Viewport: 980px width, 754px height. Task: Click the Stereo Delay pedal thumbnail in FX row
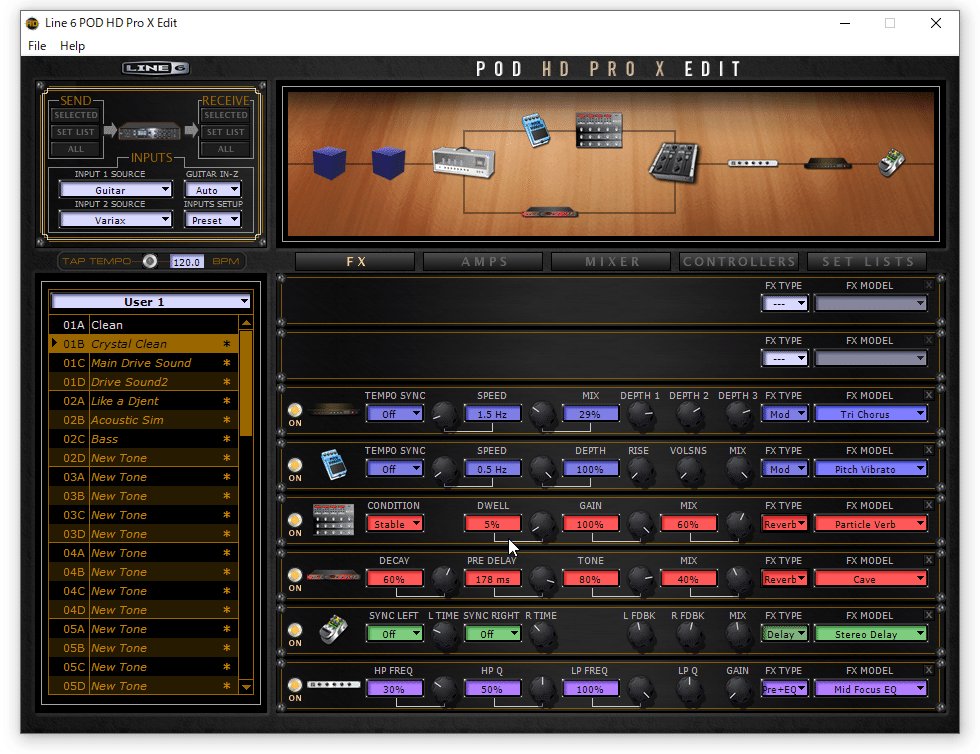point(333,630)
